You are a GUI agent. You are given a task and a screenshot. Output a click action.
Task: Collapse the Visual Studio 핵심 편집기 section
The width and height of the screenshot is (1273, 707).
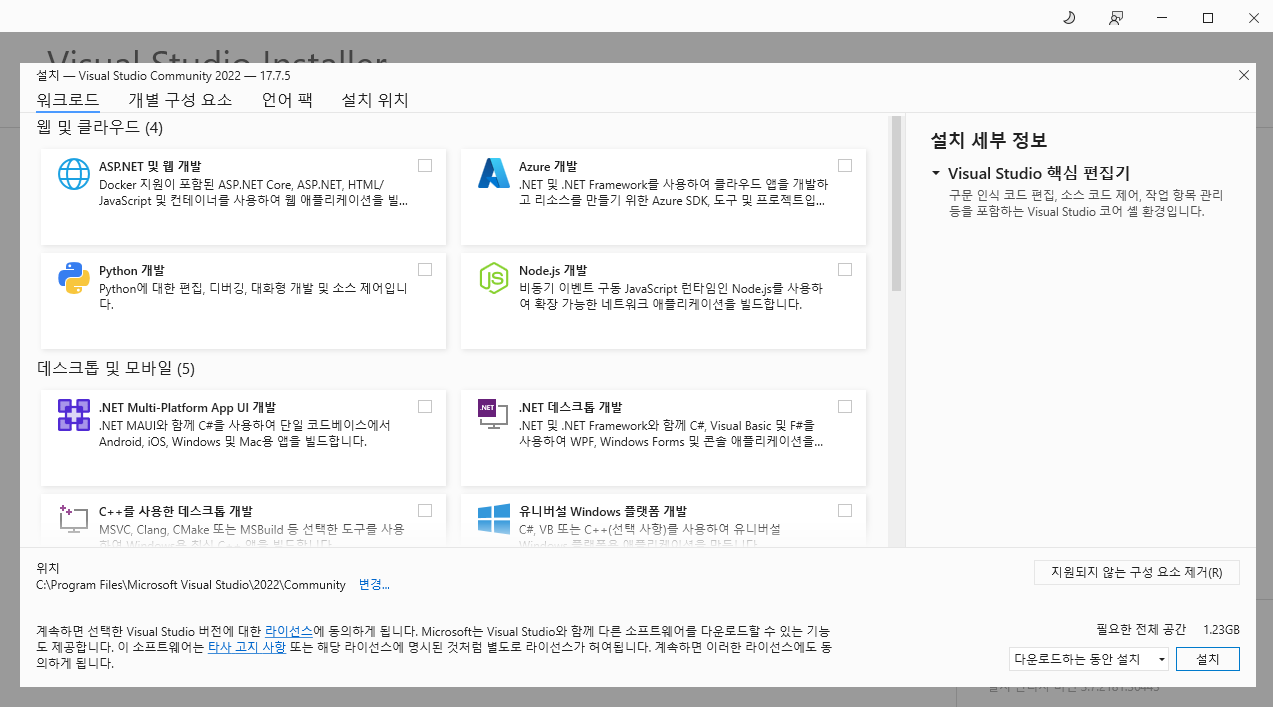tap(936, 173)
